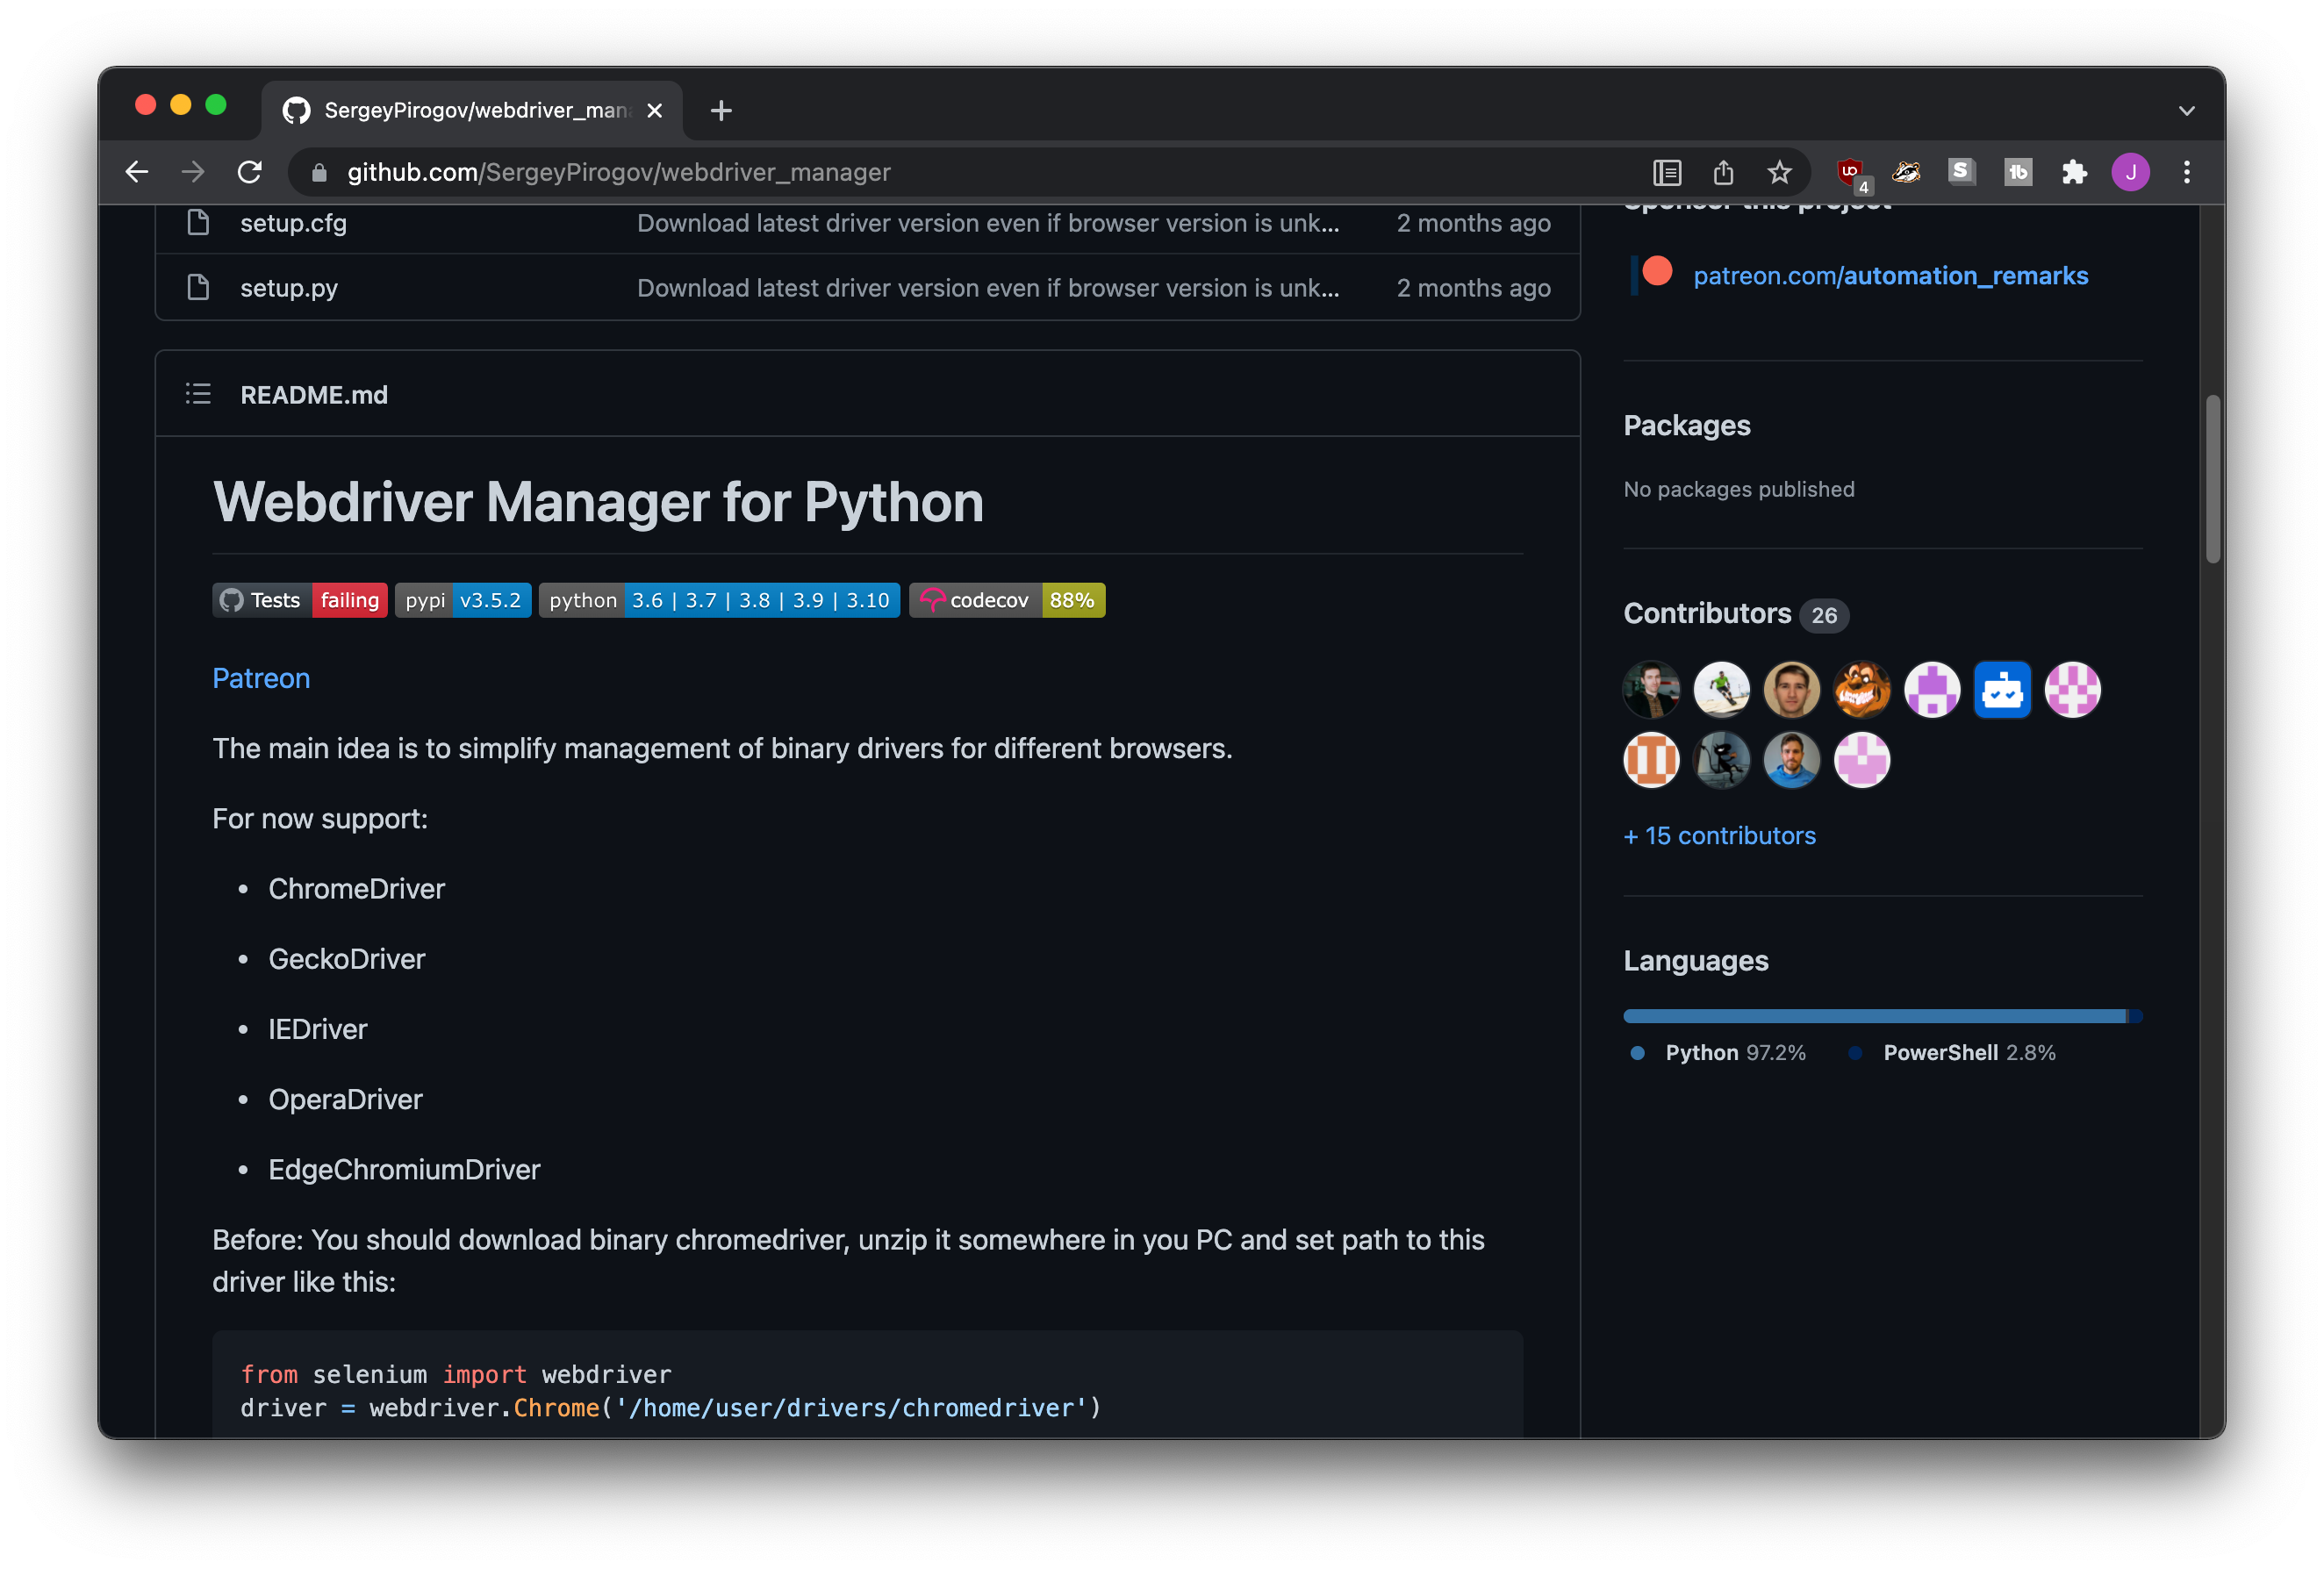2324x1569 pixels.
Task: Open the patreon.com/automation_remarks link
Action: (x=1890, y=275)
